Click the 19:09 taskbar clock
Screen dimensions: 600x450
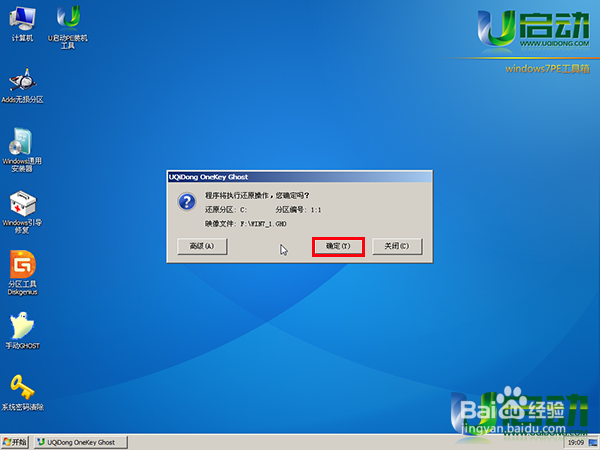[x=576, y=443]
